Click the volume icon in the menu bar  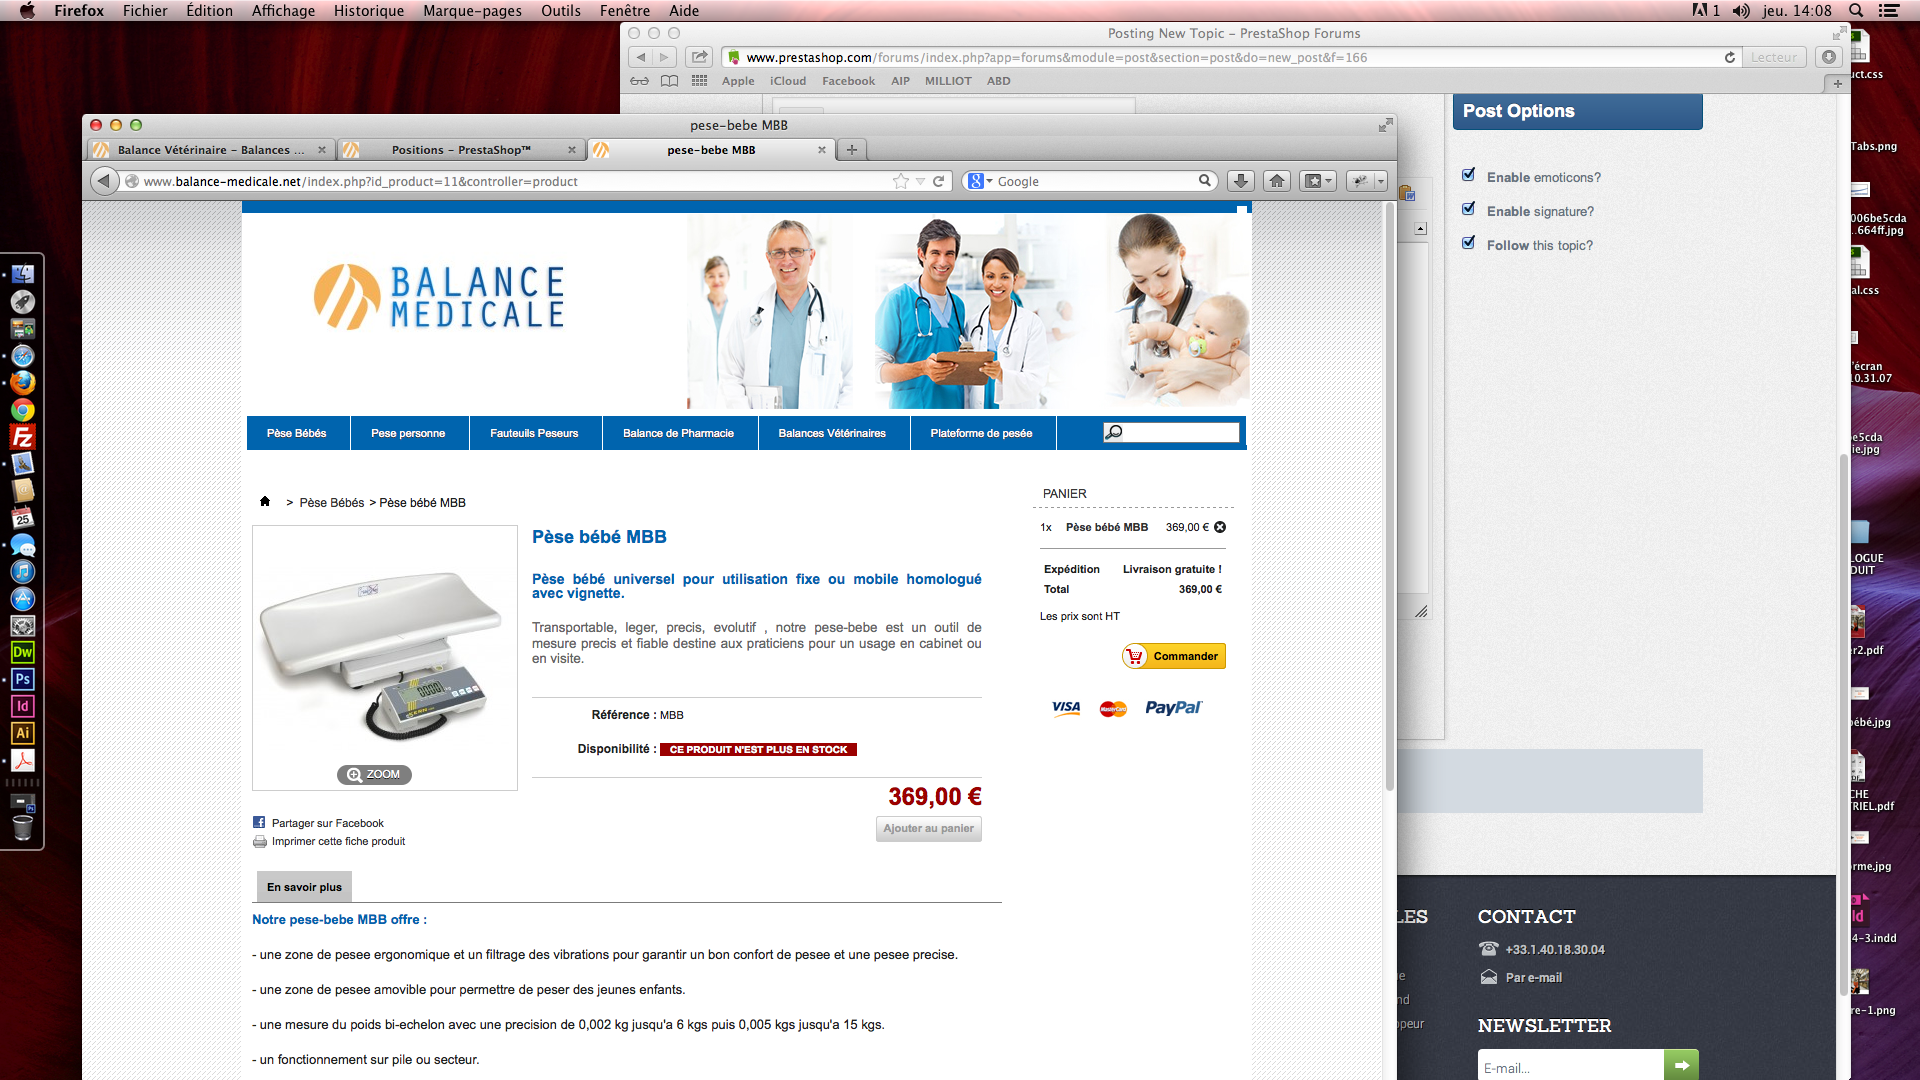(1741, 10)
